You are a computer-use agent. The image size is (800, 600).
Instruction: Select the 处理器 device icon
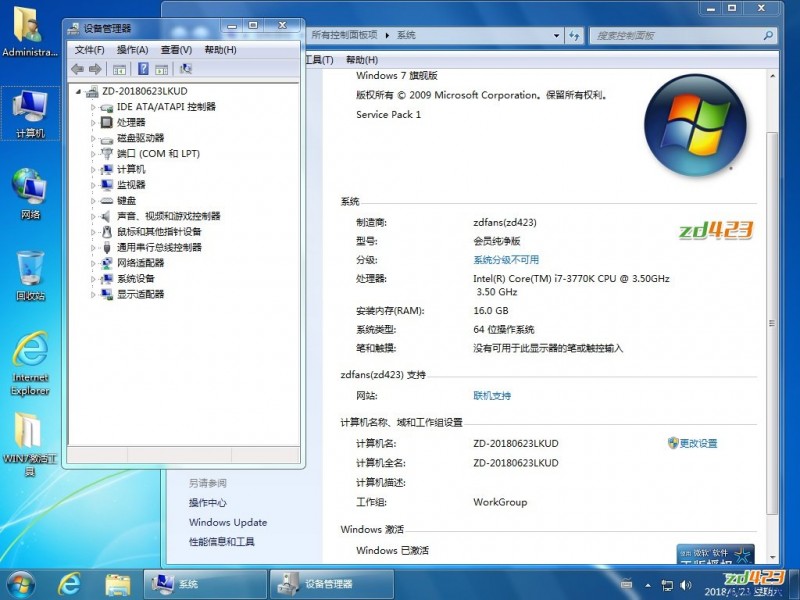(107, 122)
